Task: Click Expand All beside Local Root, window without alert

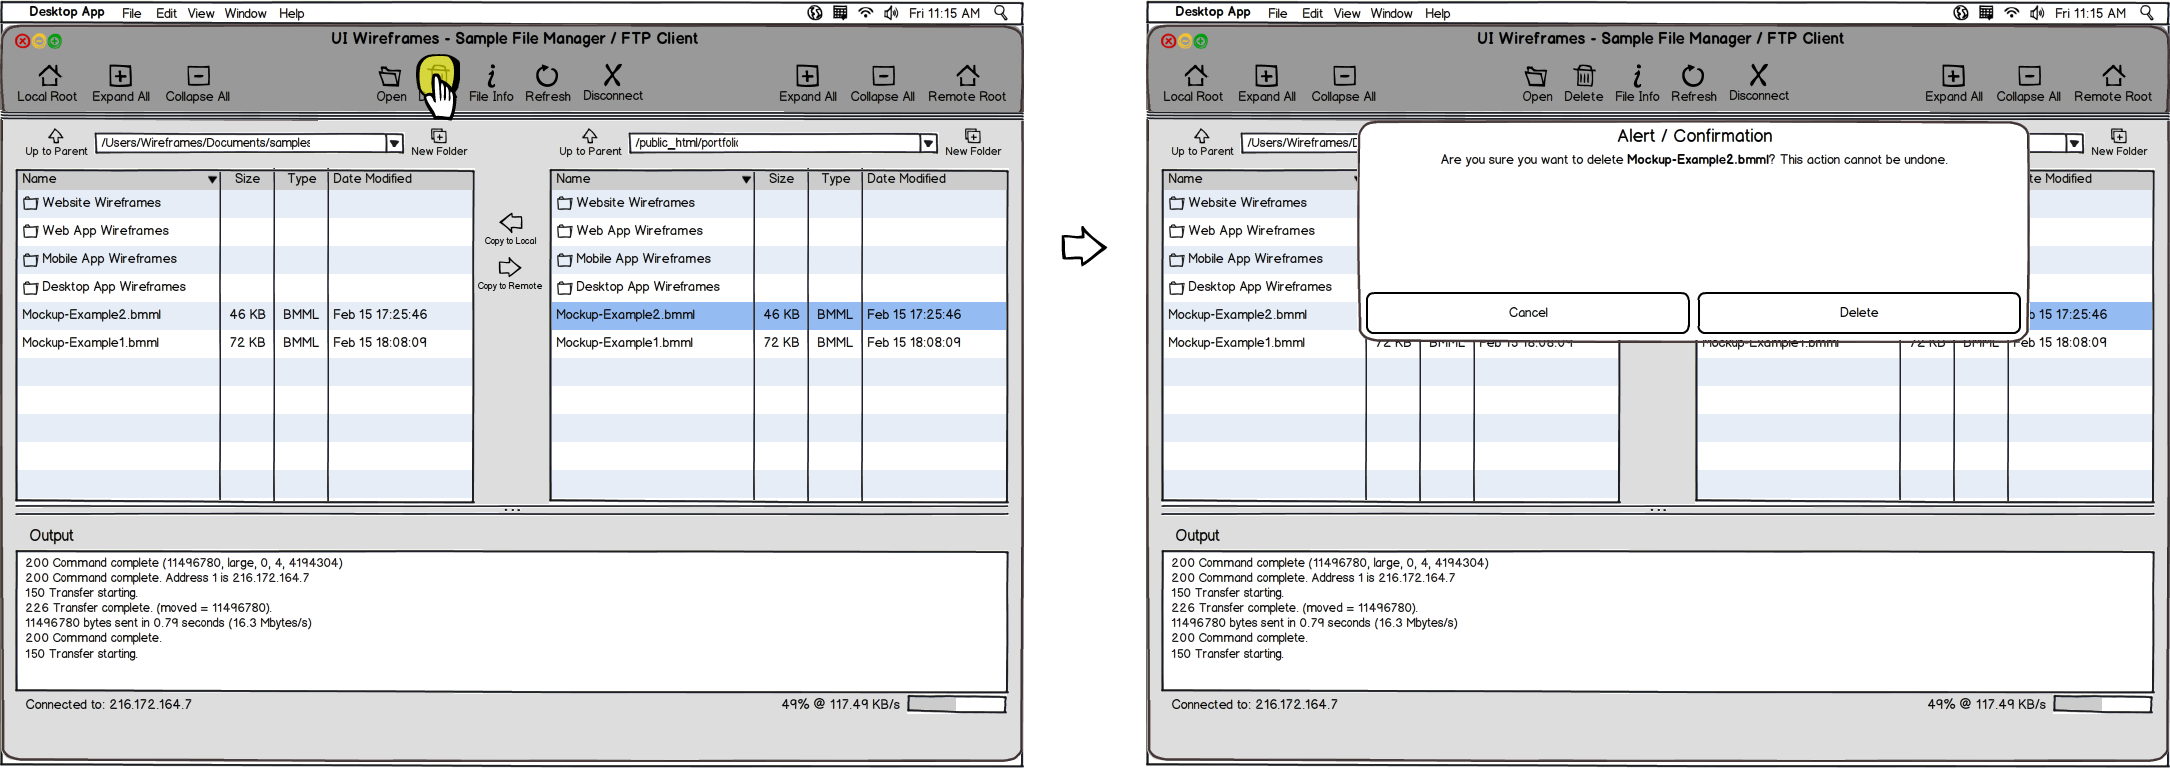Action: [120, 76]
